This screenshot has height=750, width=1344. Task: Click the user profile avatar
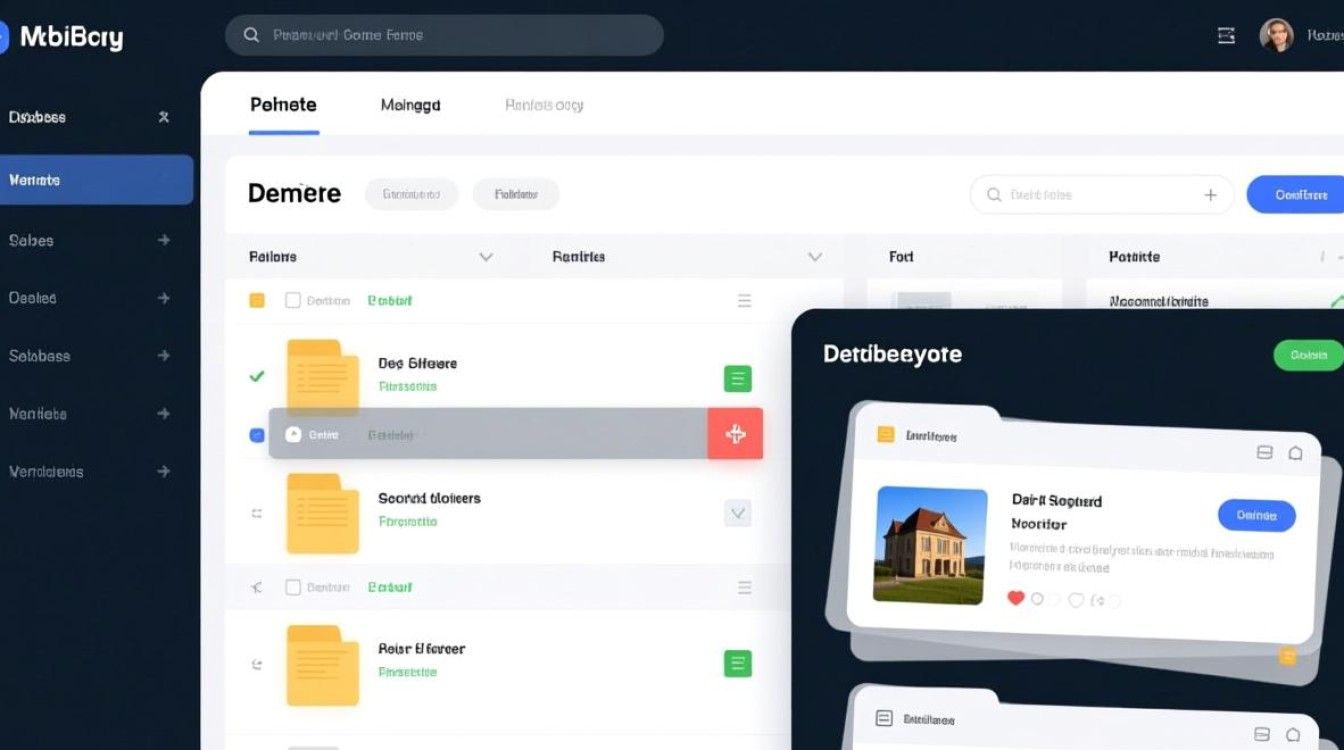click(x=1276, y=36)
